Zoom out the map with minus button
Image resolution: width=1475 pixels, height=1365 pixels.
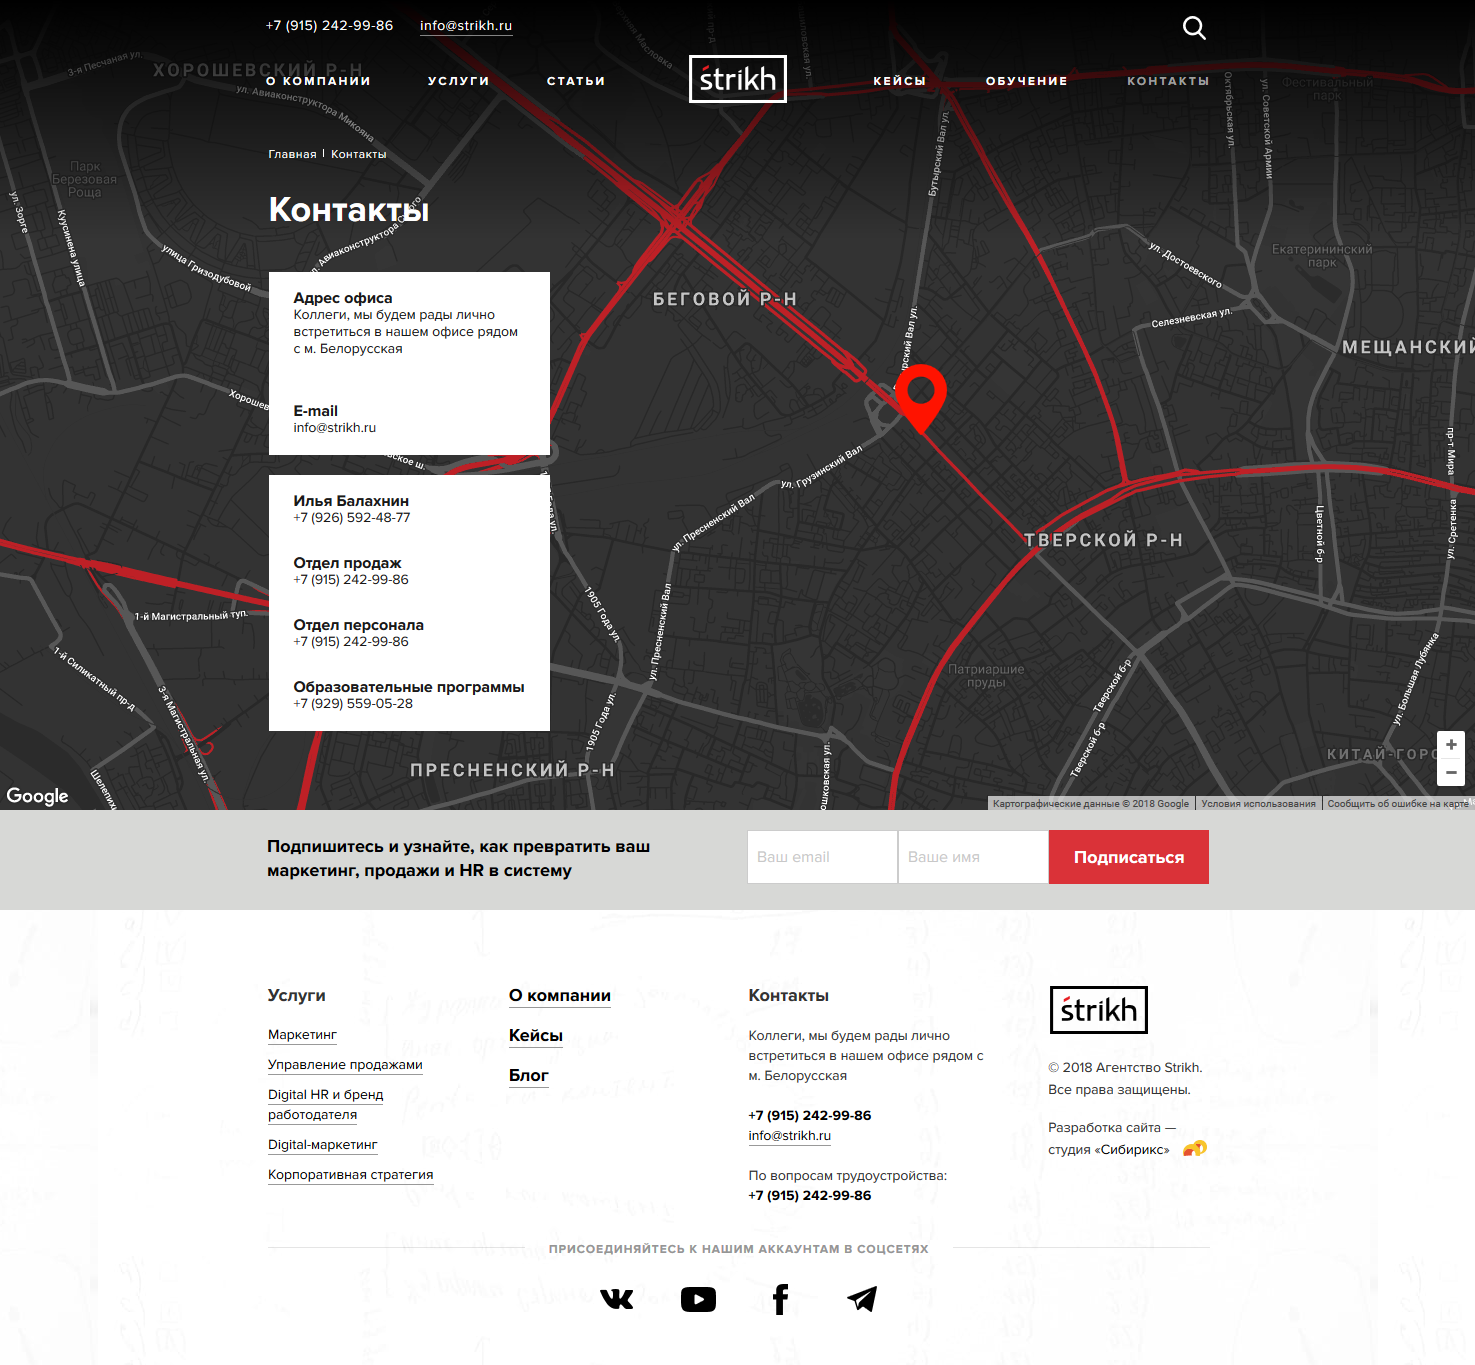click(1450, 772)
